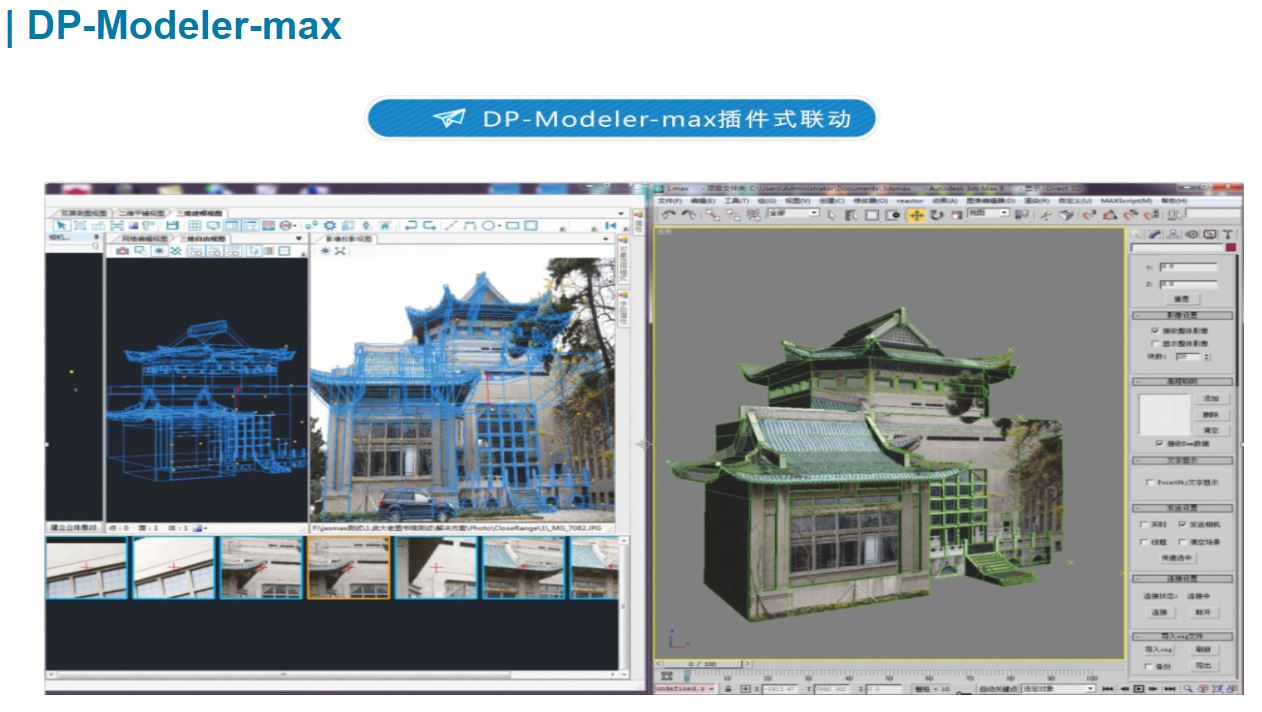
Task: Click the Redo arrow in 3ds Max toolbar
Action: tap(688, 214)
